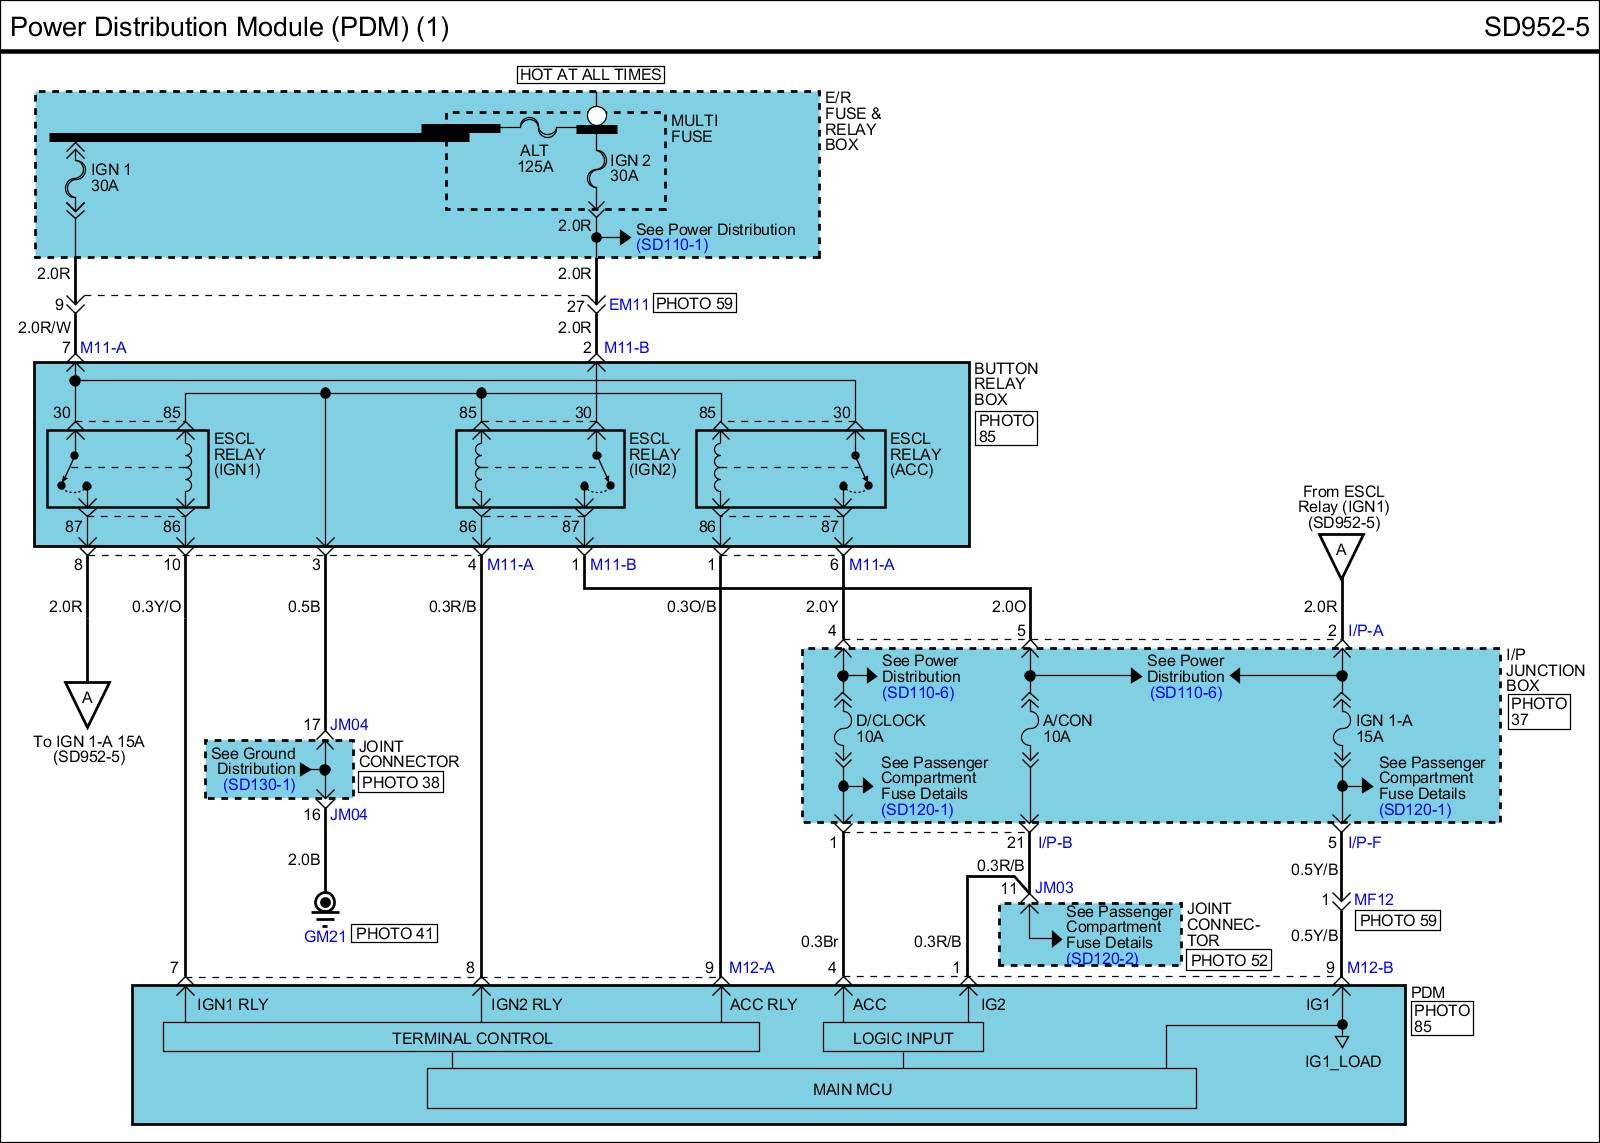
Task: Click the IG1_LOAD arrow symbol
Action: point(1342,1042)
